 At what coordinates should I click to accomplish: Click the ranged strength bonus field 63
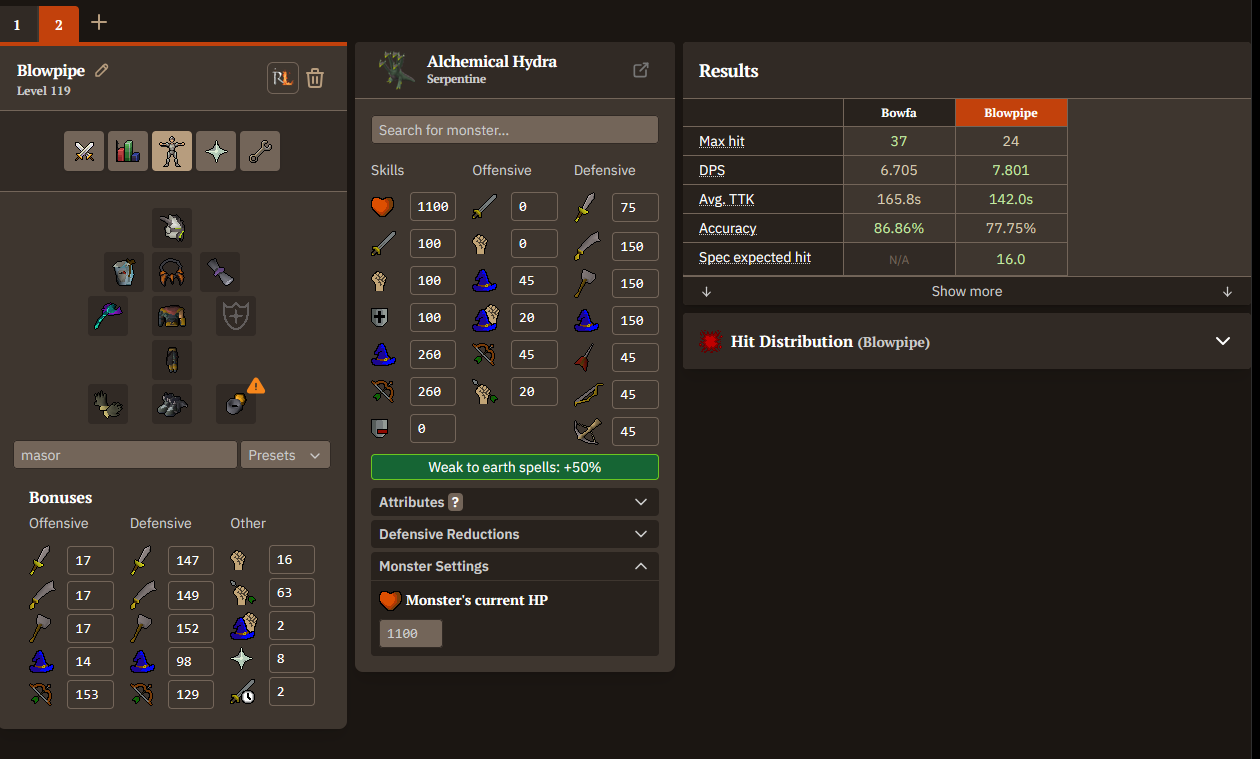[292, 593]
